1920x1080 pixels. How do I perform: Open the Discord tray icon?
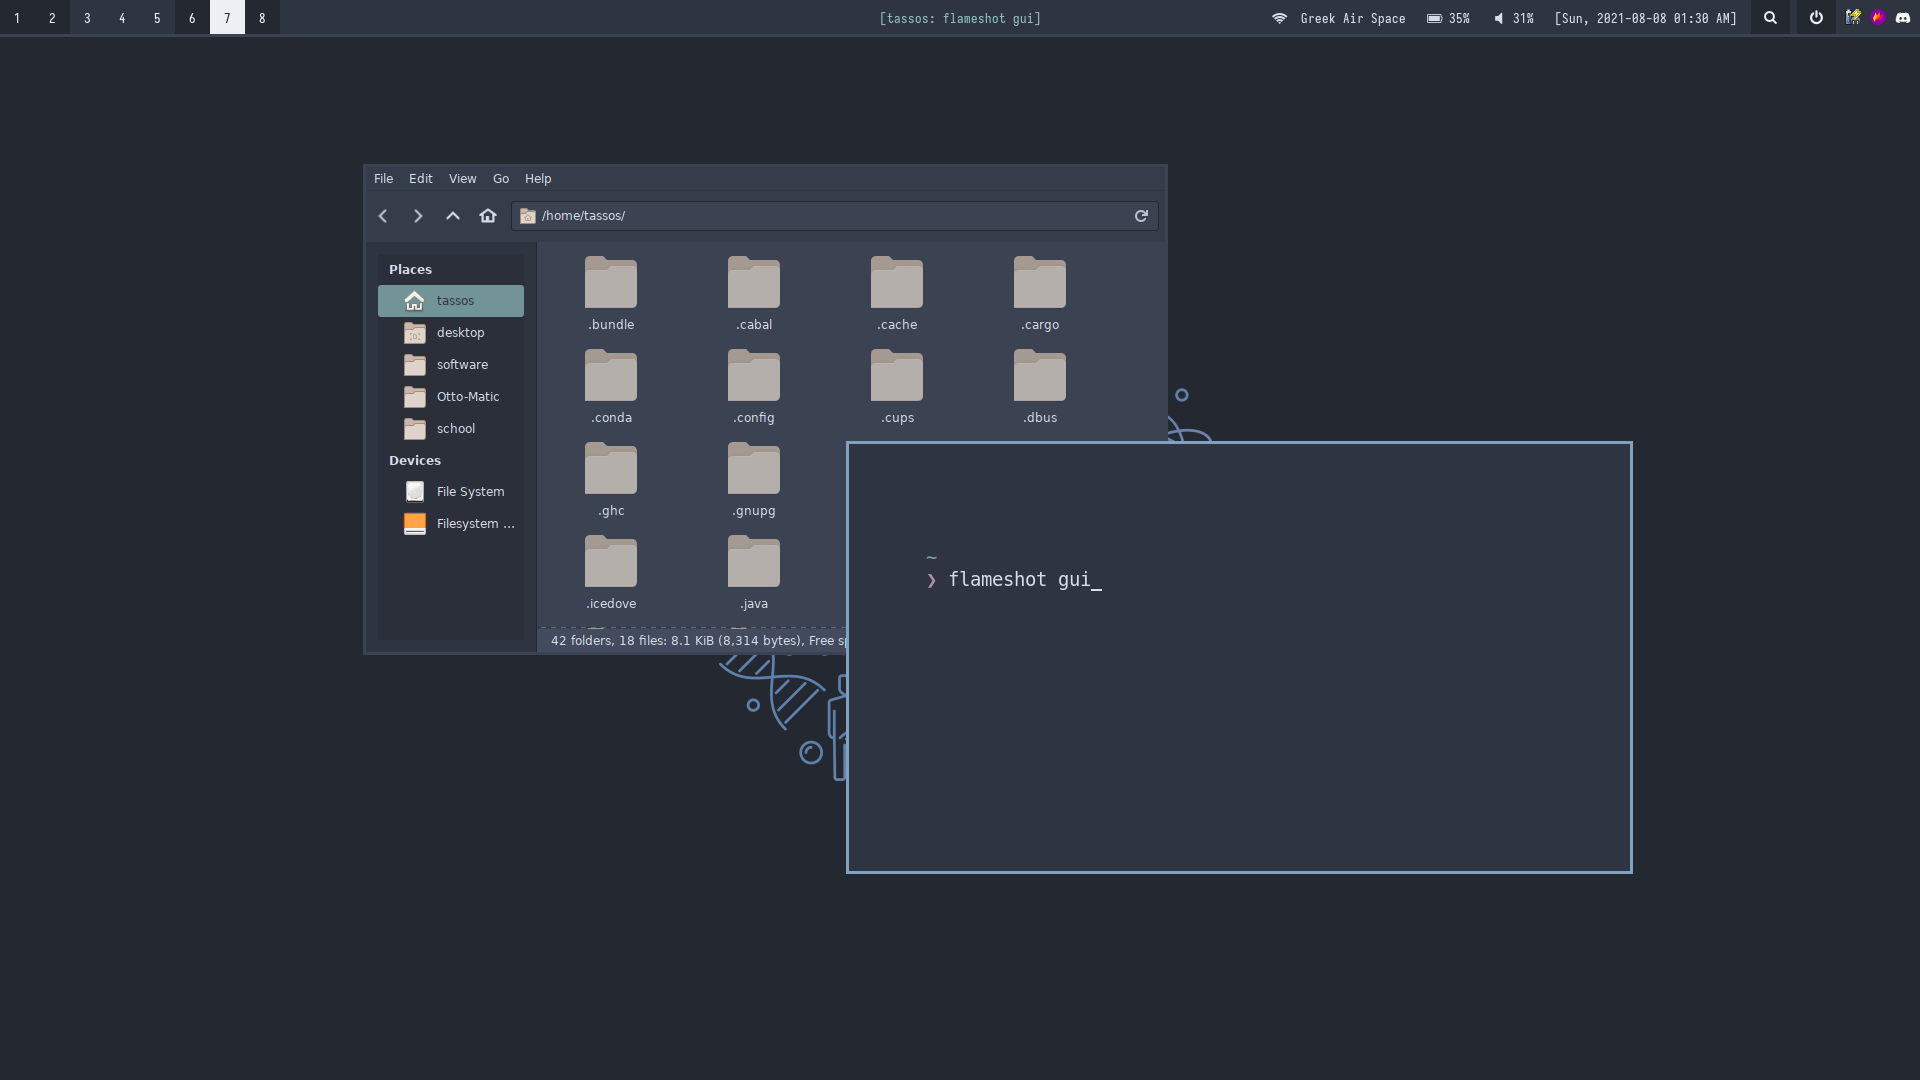[1903, 18]
